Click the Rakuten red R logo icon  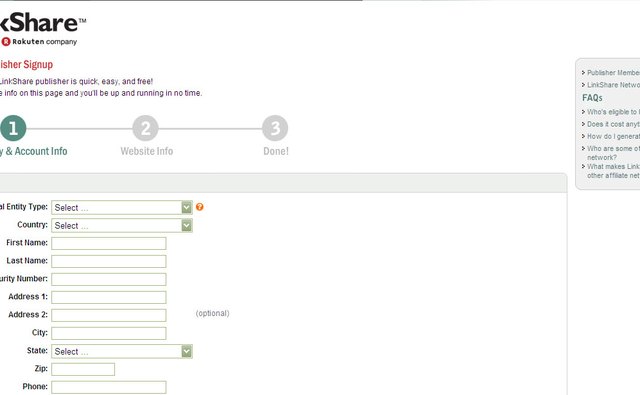pos(6,42)
